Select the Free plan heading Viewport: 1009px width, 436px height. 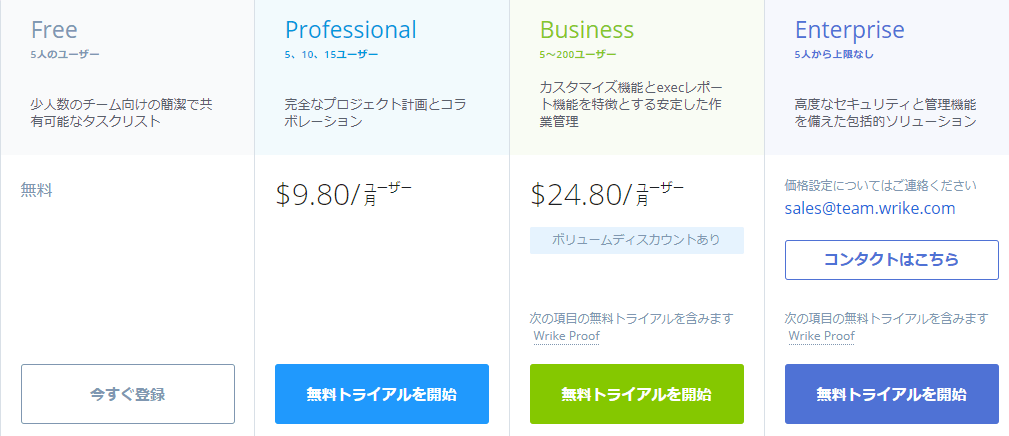54,30
